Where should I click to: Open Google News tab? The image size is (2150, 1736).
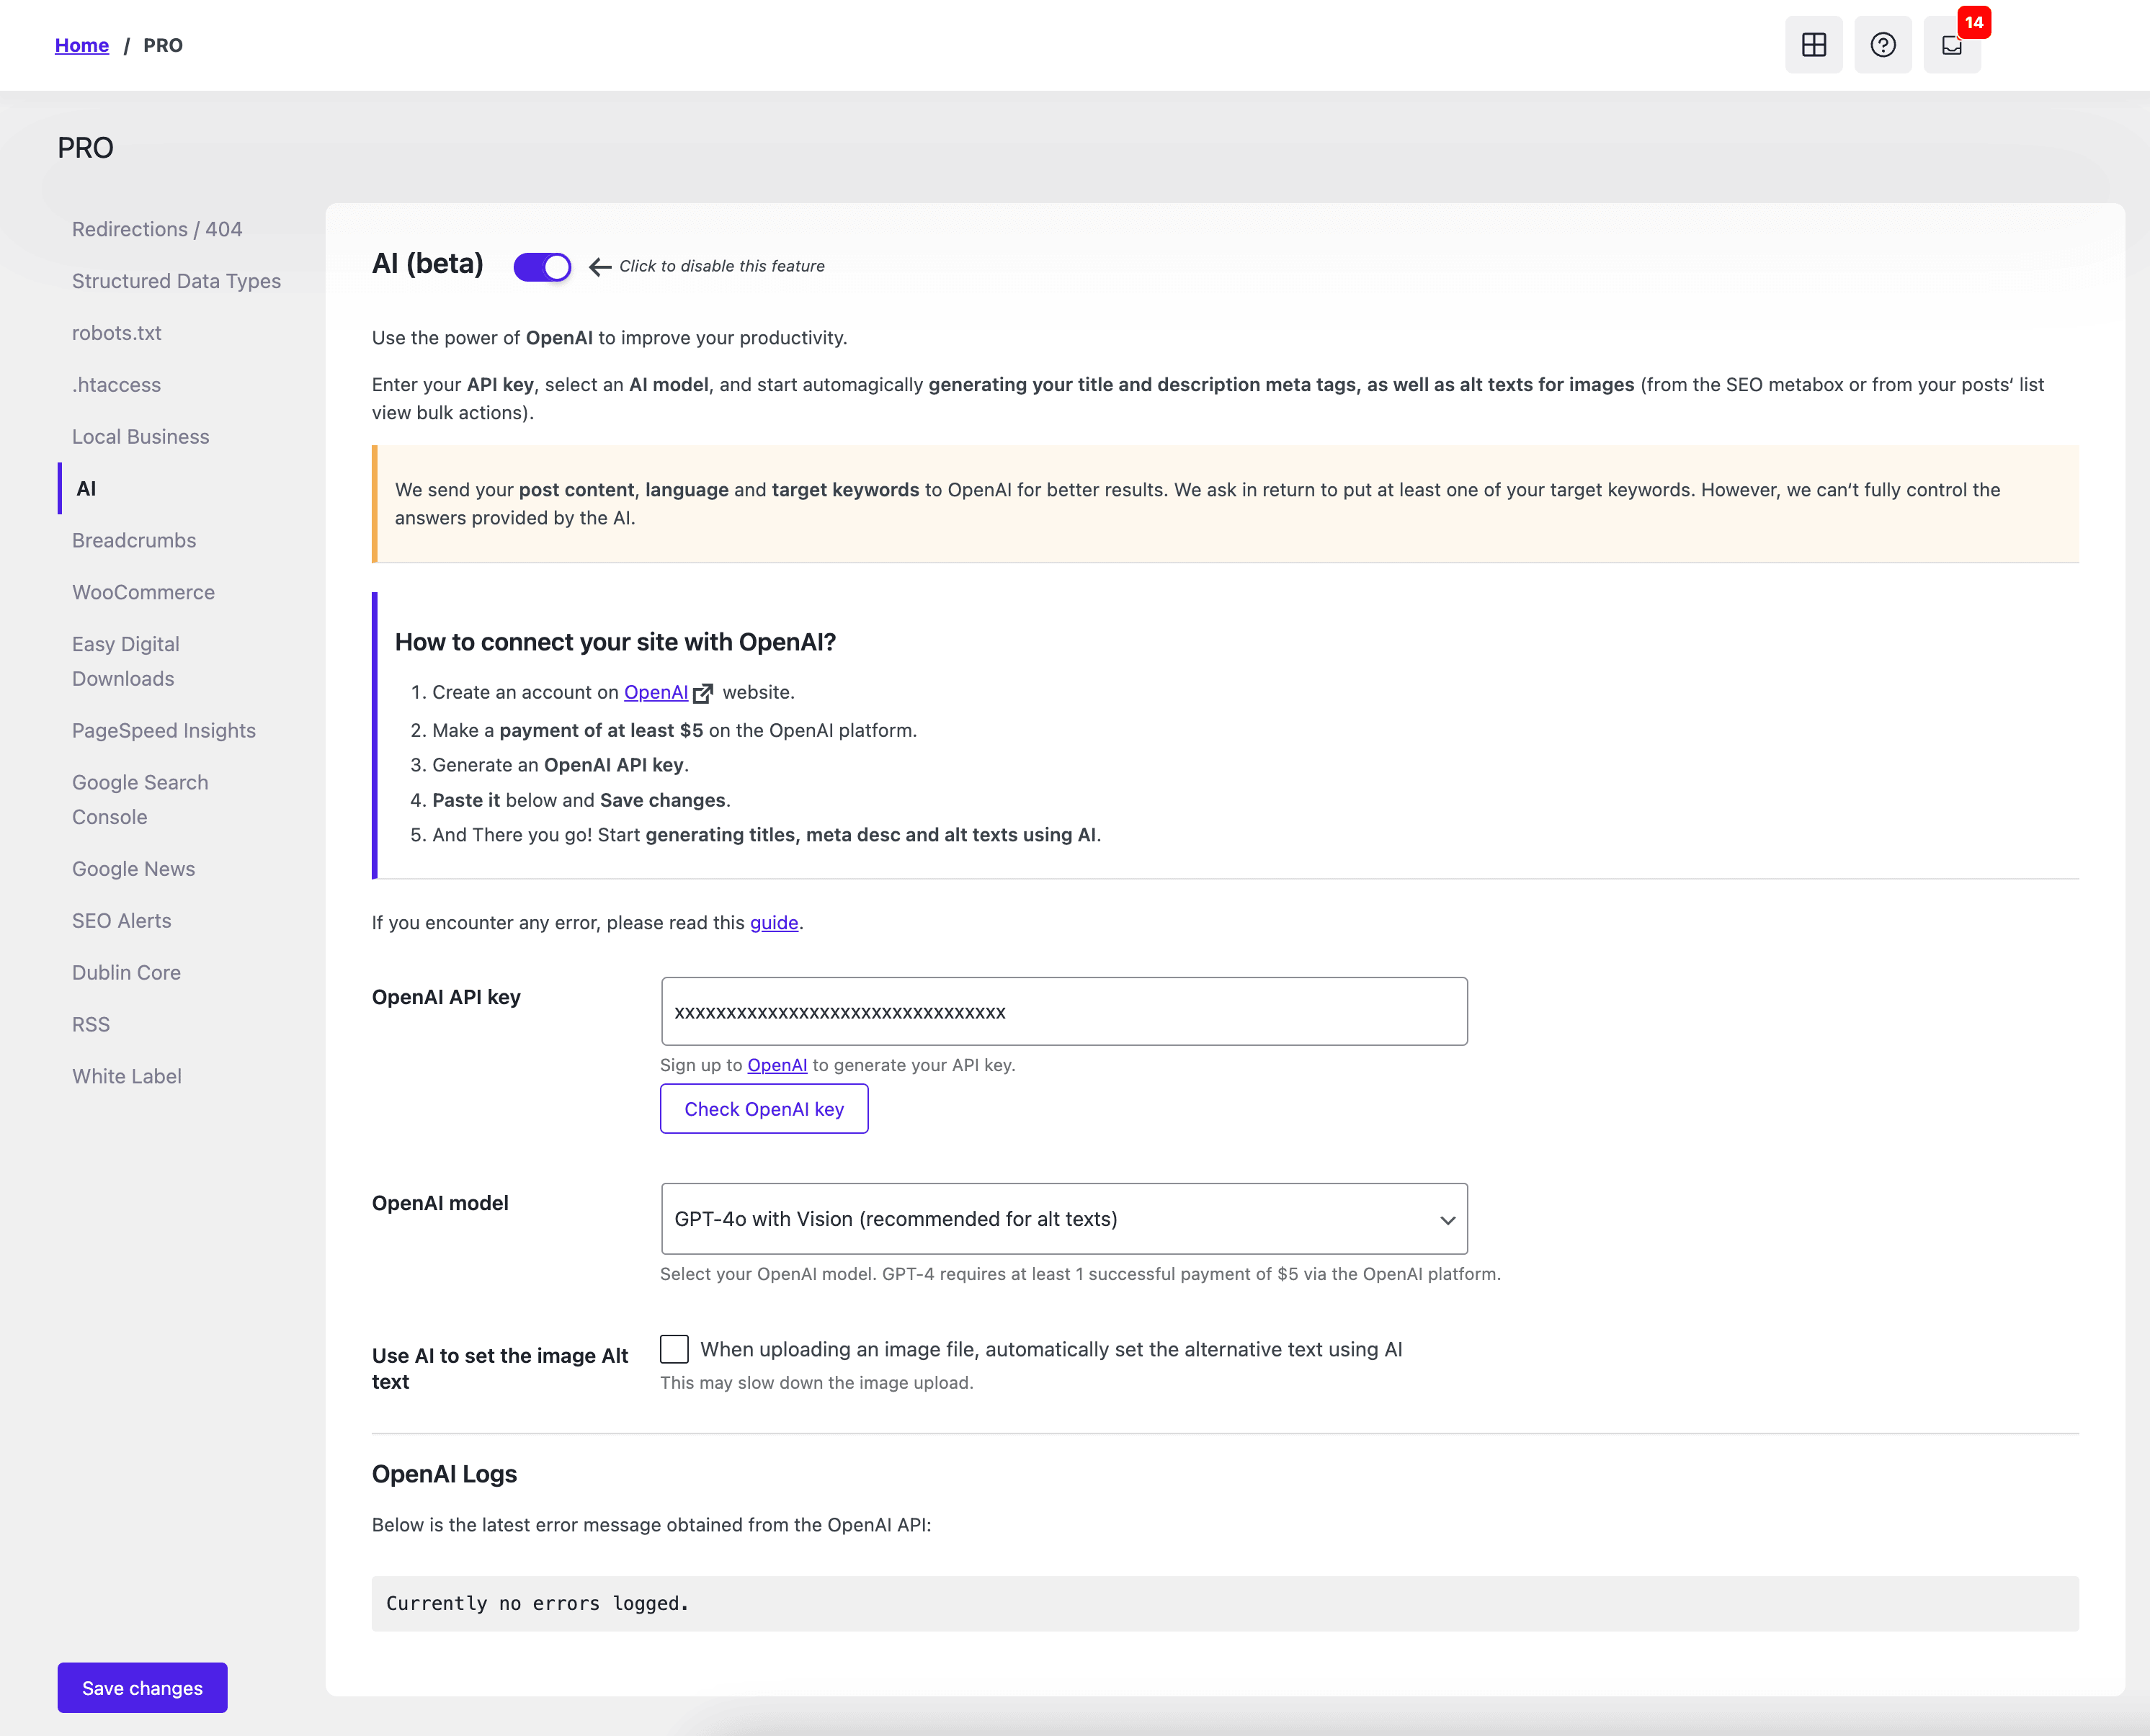pyautogui.click(x=133, y=869)
